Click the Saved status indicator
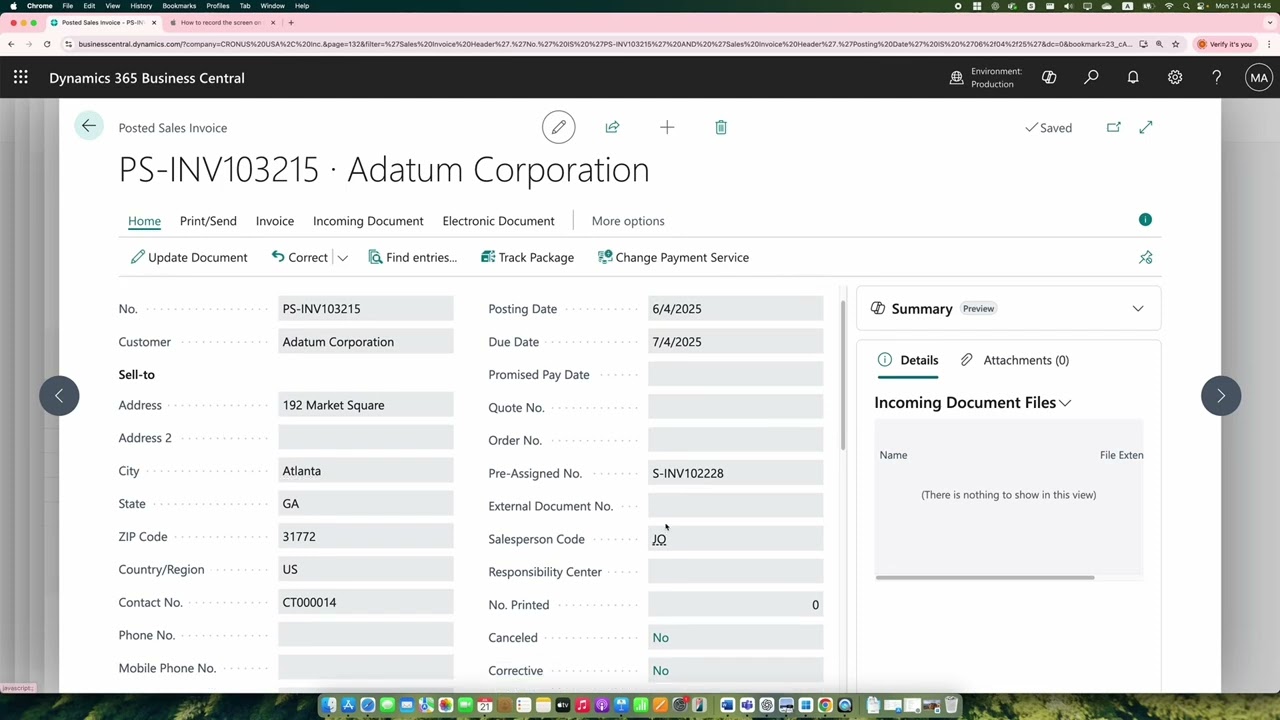Image resolution: width=1280 pixels, height=720 pixels. [x=1048, y=128]
